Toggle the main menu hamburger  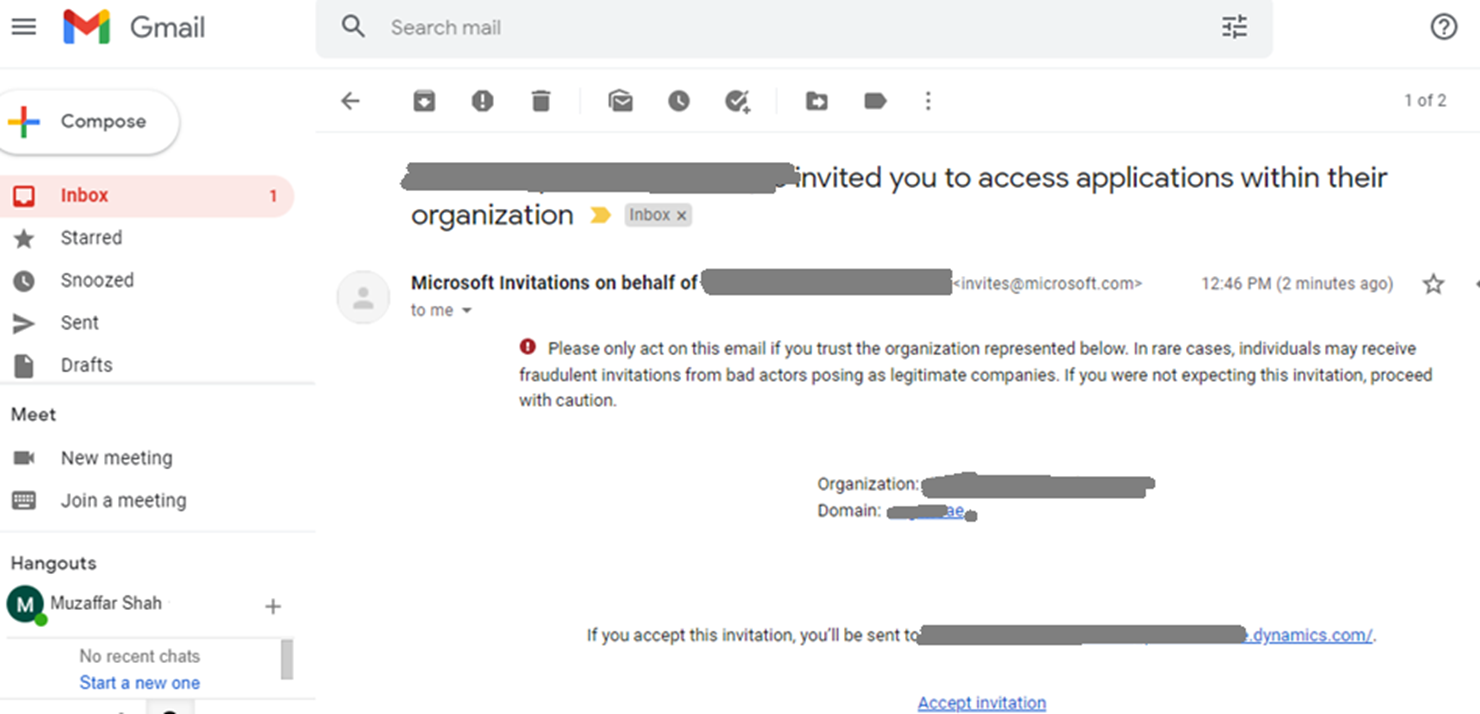tap(24, 27)
